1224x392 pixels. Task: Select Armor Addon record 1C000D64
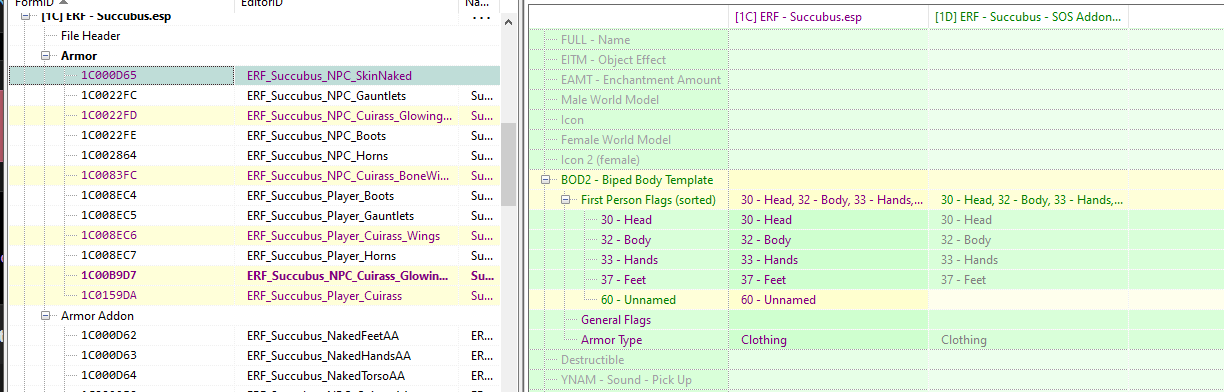[x=109, y=376]
